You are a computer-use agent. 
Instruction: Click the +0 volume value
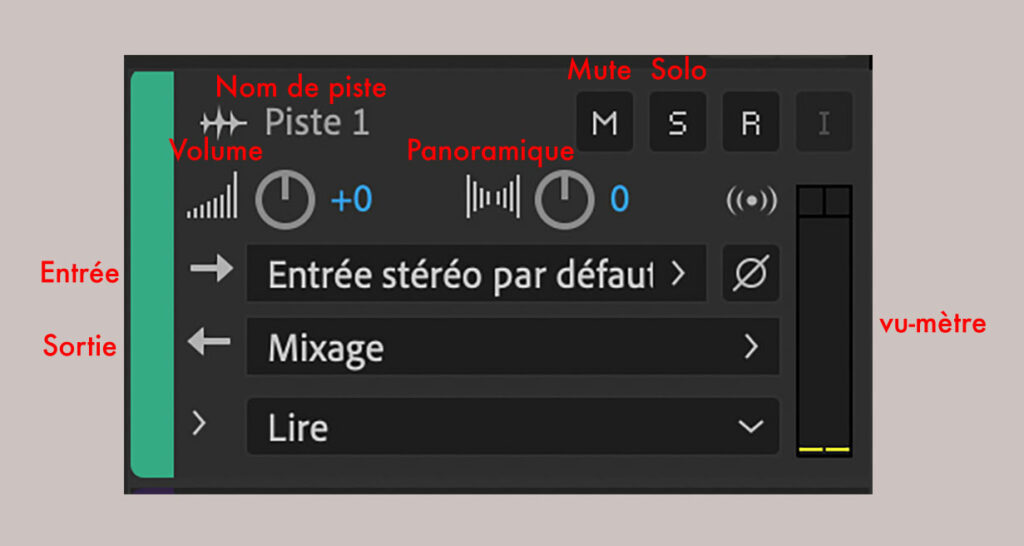coord(351,200)
